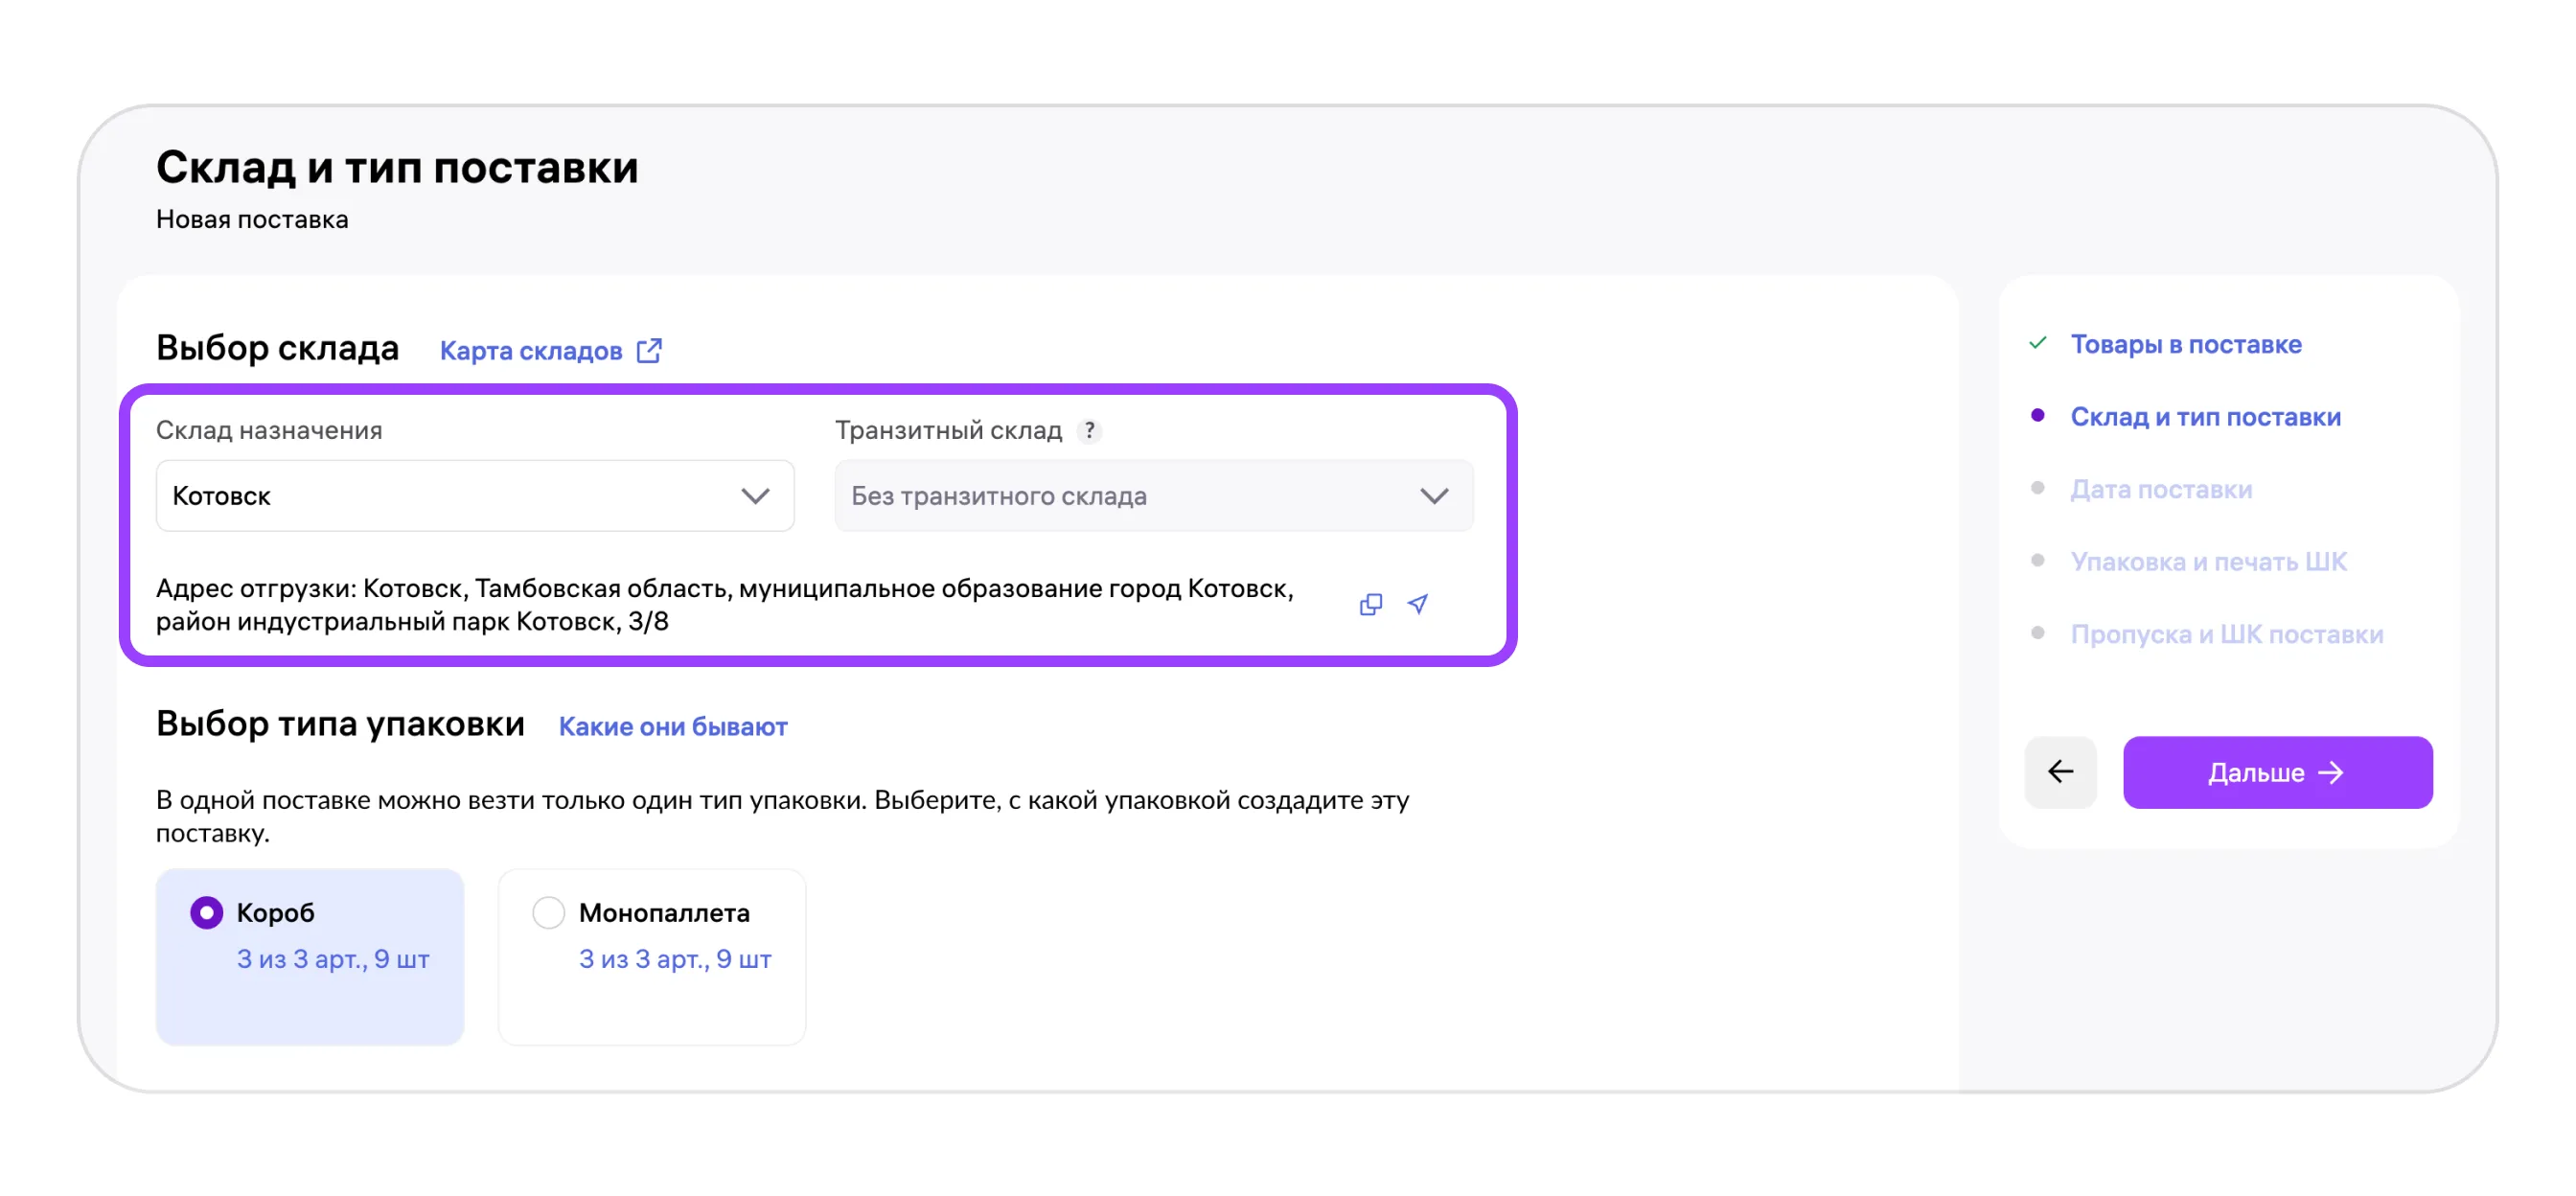Open the Склад и тип поставки step
Viewport: 2576px width, 1196px height.
click(2204, 417)
